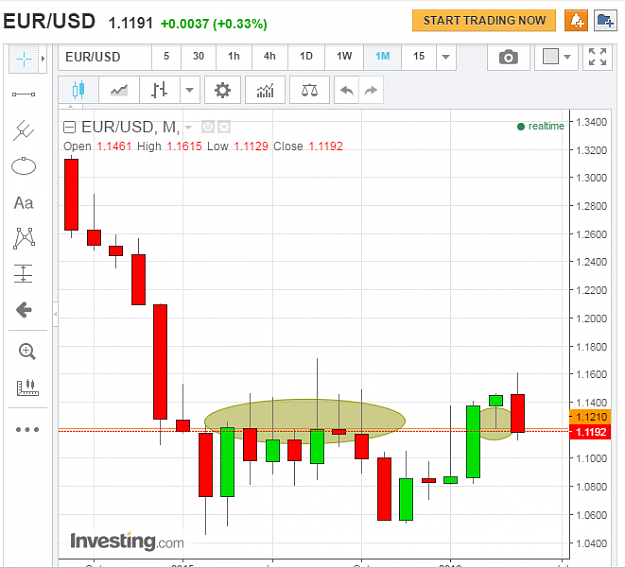
Task: Select the left arrow marker tool
Action: coord(24,310)
